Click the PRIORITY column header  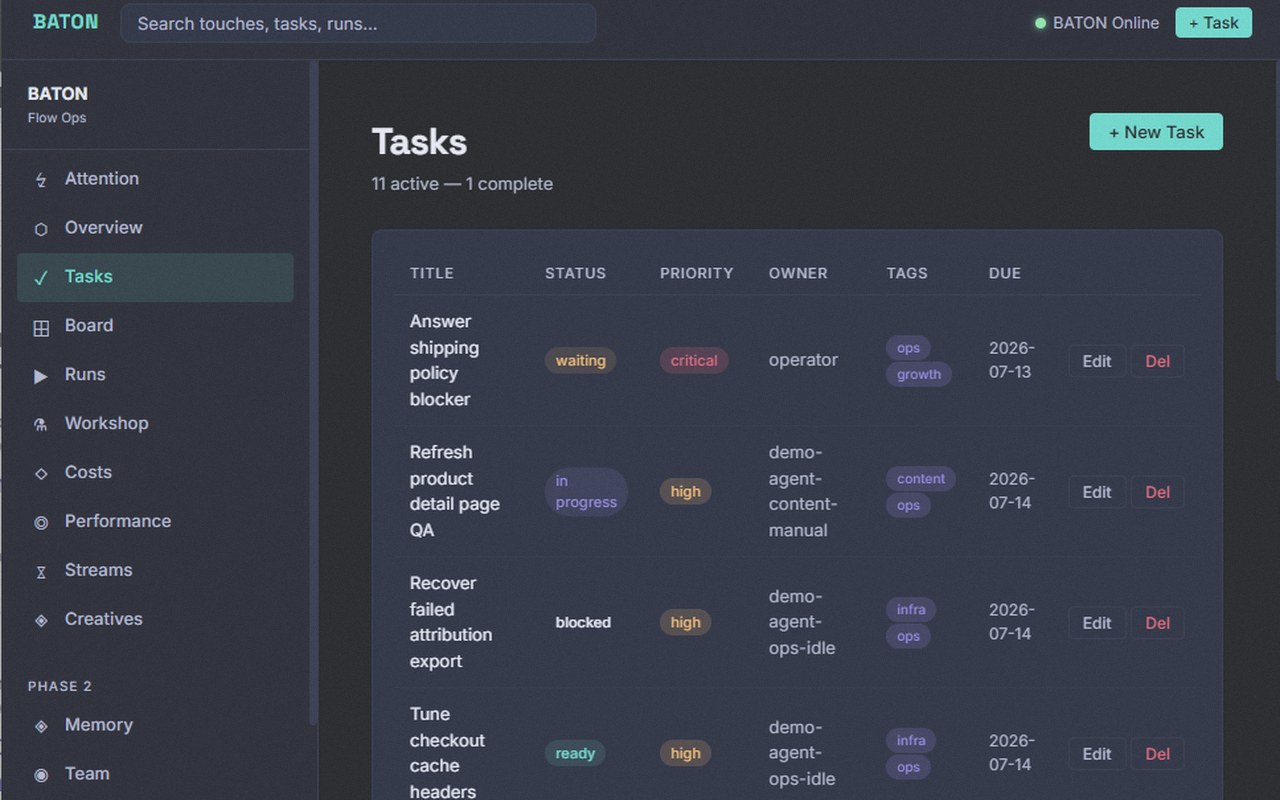coord(697,273)
